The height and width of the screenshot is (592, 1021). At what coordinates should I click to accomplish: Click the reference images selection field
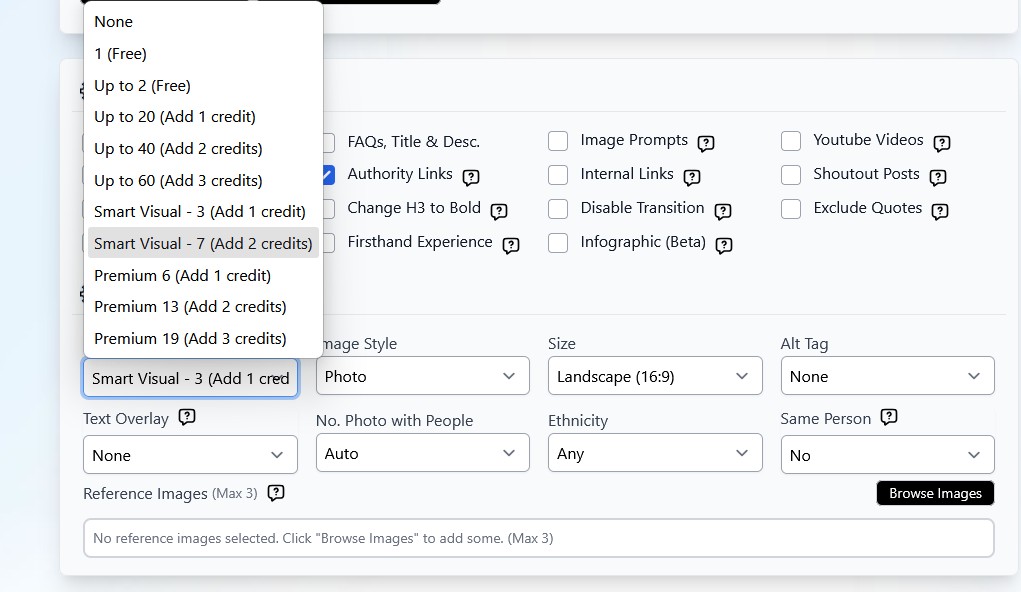pos(538,538)
